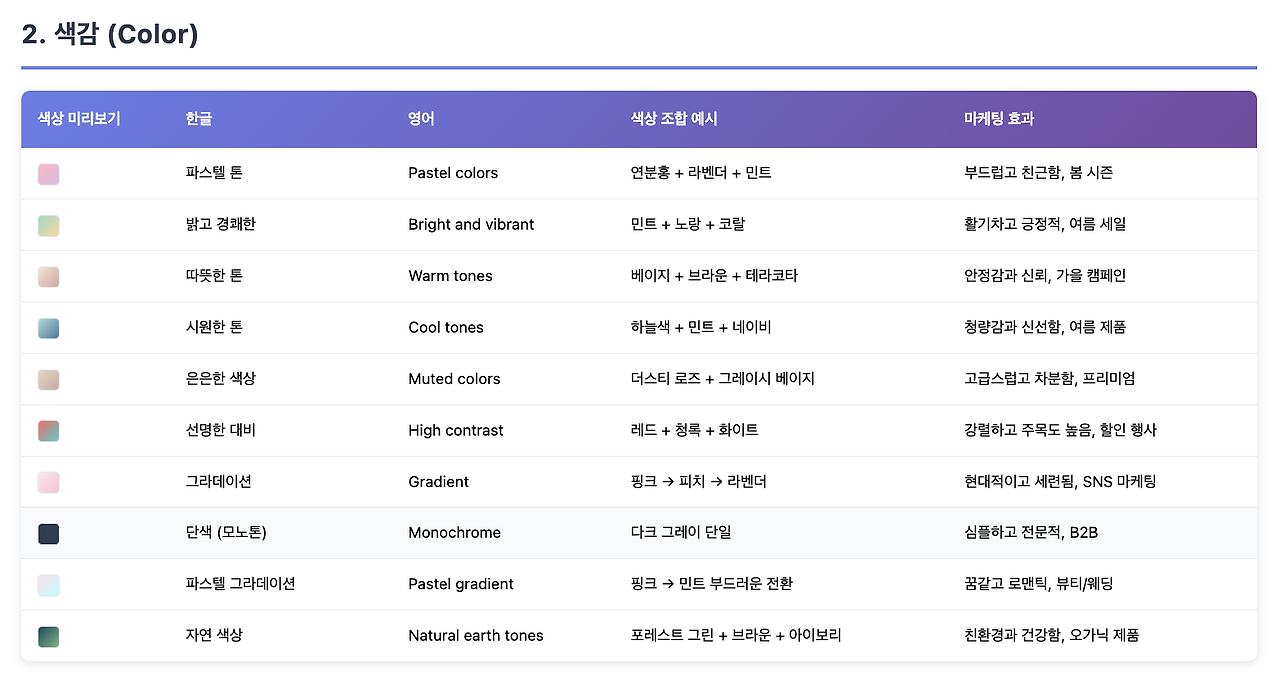The width and height of the screenshot is (1280, 693).
Task: Click the red-teal swatch for 선명한 대비
Action: pos(49,431)
